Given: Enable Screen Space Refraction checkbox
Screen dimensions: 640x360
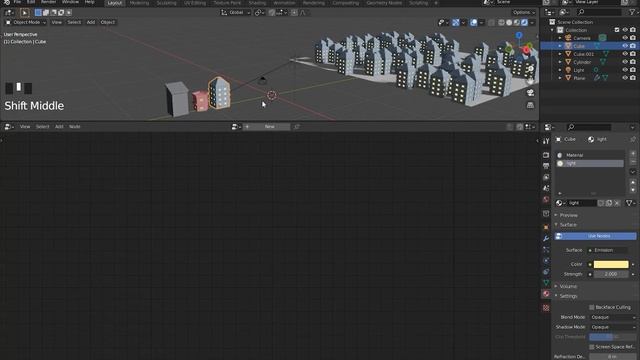Looking at the screenshot, I should pos(591,347).
